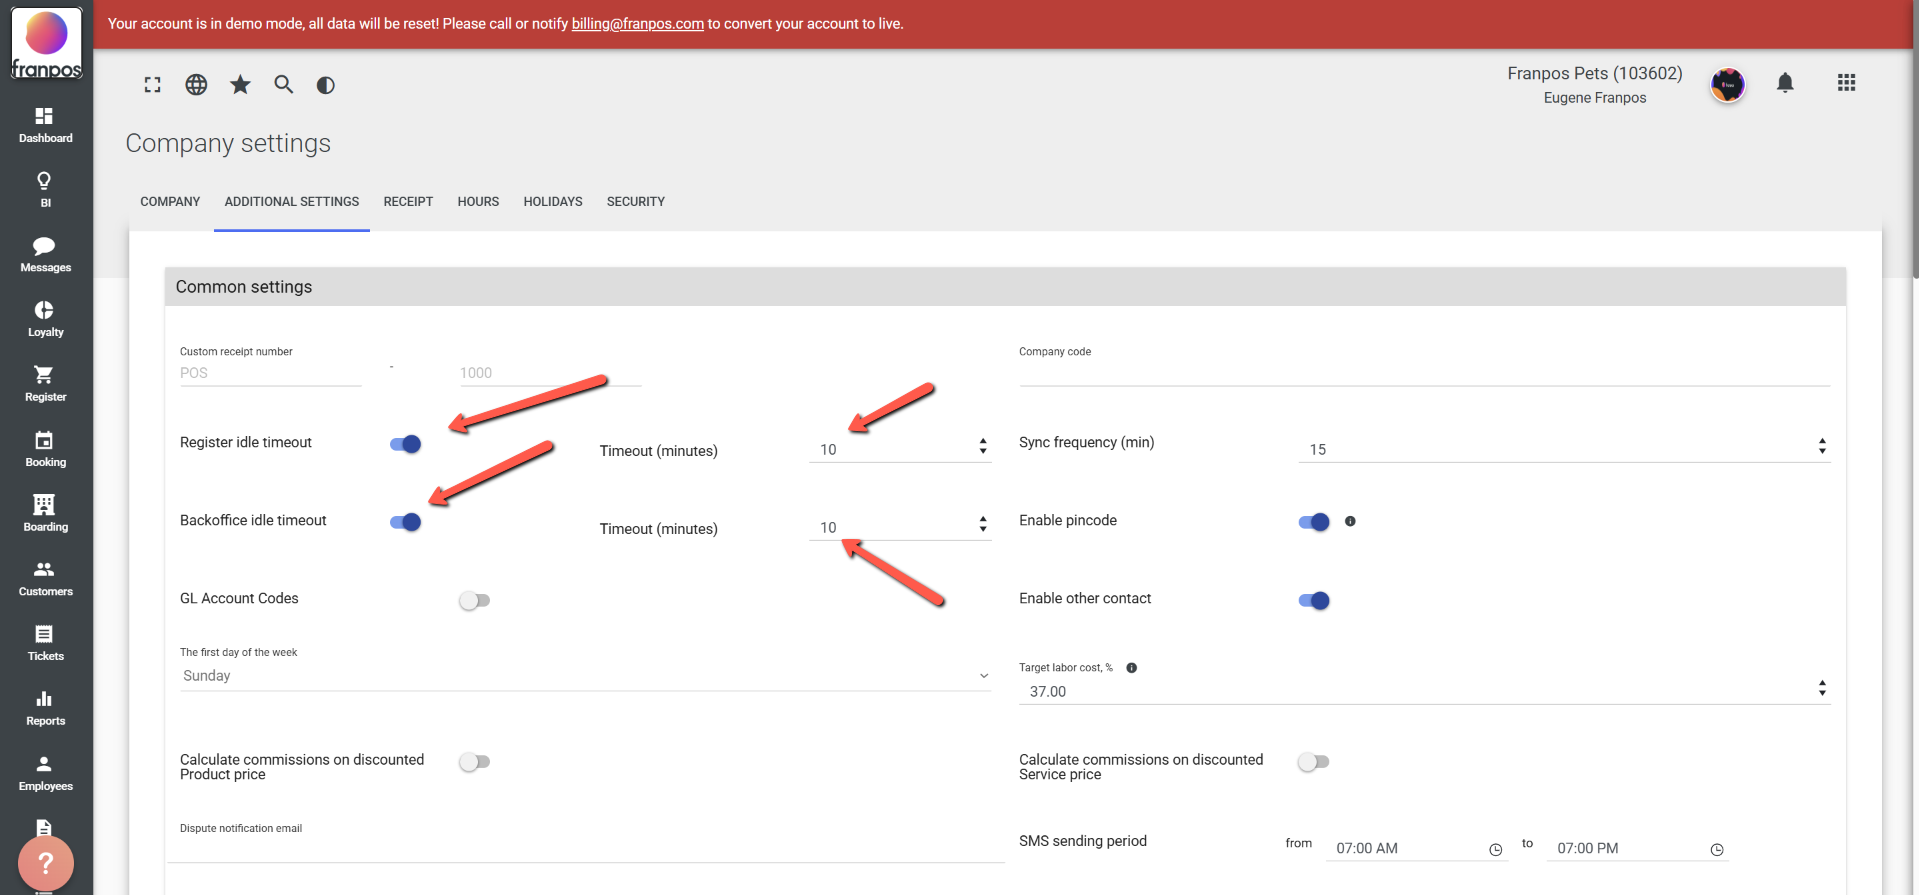The image size is (1919, 895).
Task: Click the orange help question button
Action: [45, 863]
